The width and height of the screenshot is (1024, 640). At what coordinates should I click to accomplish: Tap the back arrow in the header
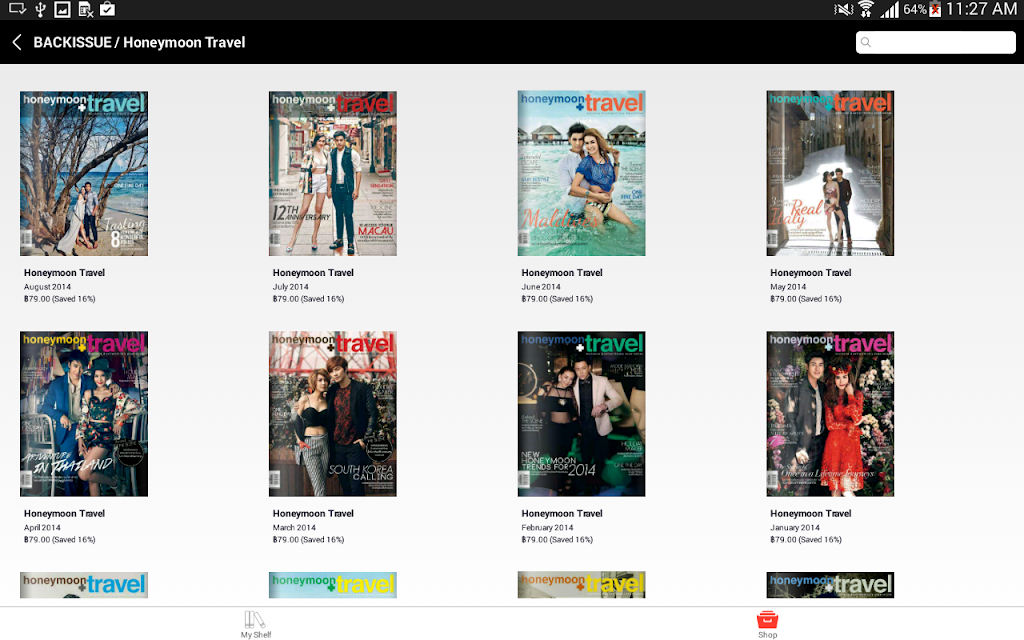(17, 42)
